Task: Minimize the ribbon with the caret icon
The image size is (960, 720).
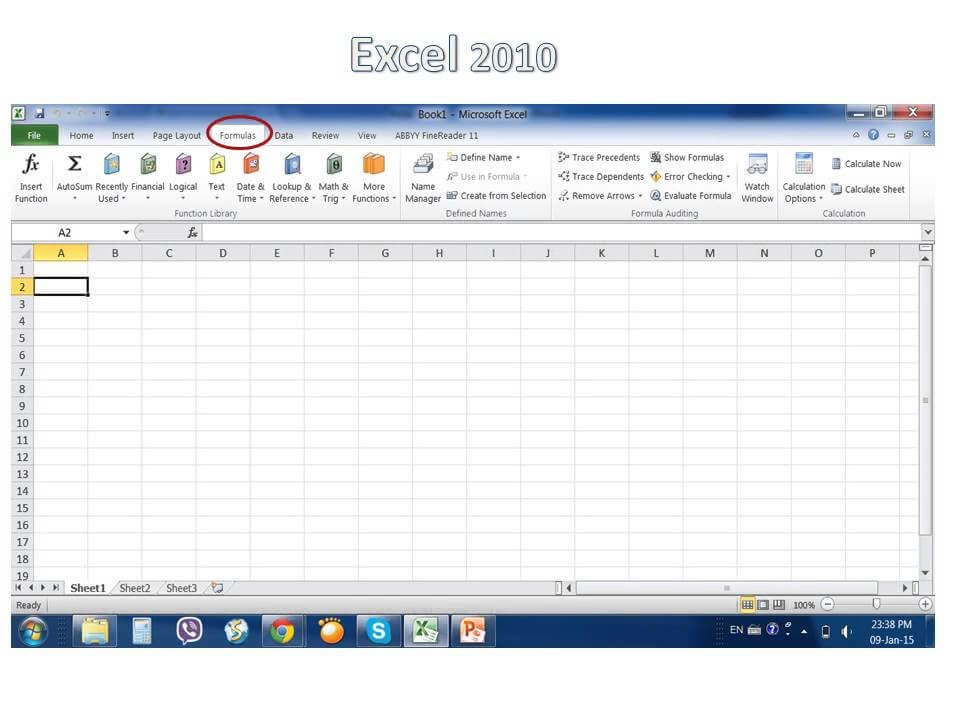Action: pyautogui.click(x=856, y=135)
